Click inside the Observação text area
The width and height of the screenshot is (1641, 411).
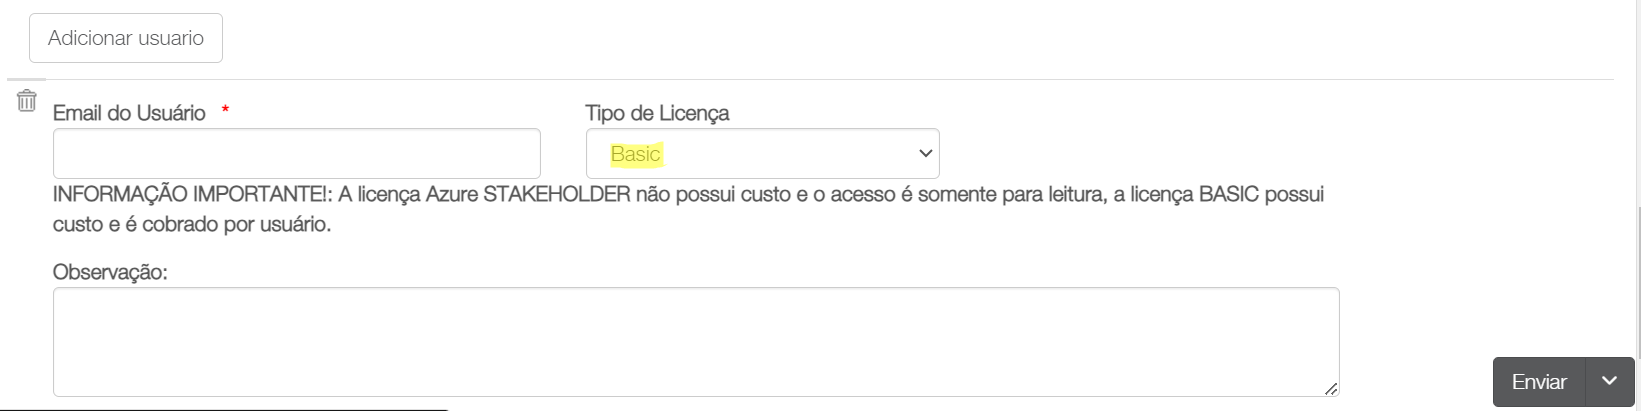[x=695, y=341]
